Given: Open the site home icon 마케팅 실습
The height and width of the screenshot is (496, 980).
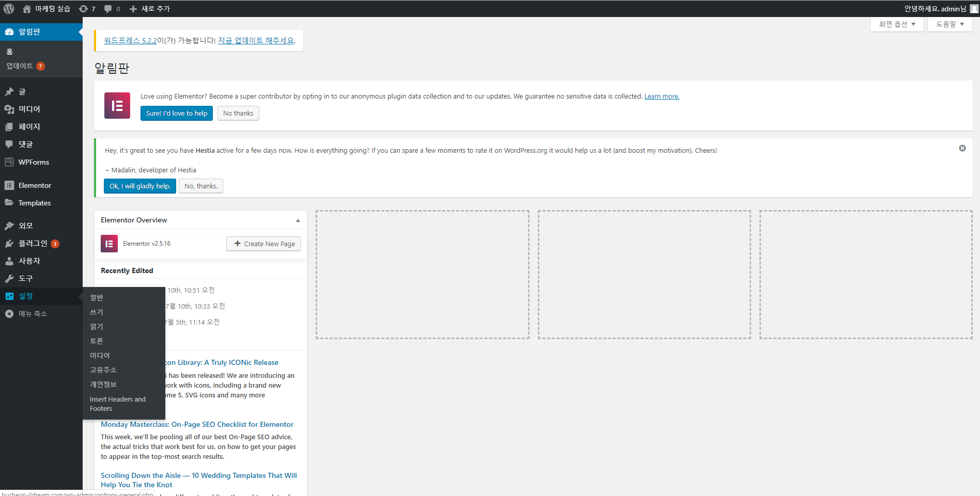Looking at the screenshot, I should point(46,9).
